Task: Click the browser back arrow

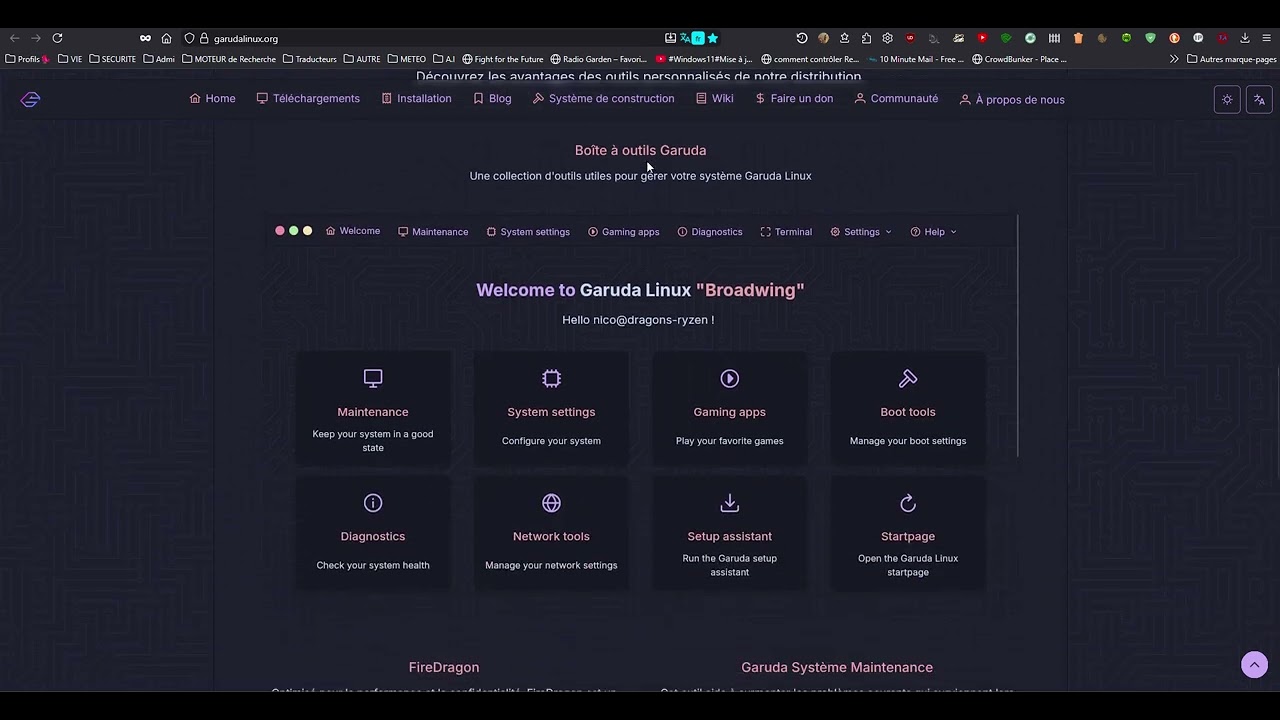Action: [x=14, y=38]
